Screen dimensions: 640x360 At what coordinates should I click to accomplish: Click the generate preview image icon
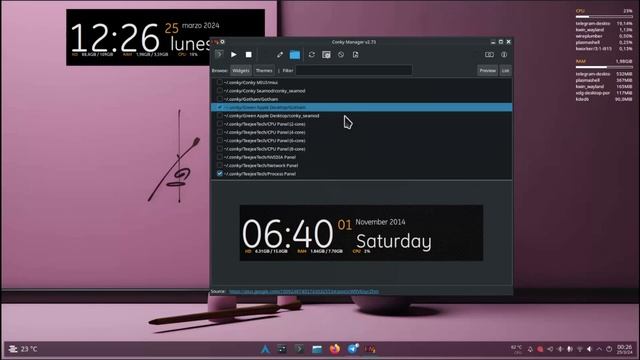326,55
